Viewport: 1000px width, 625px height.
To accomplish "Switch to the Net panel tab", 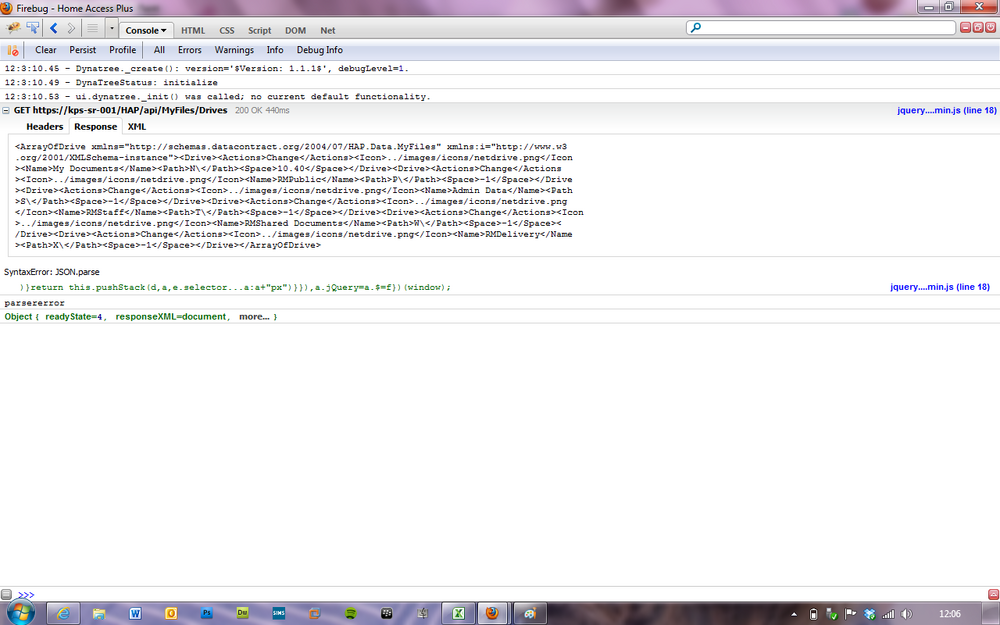I will tap(328, 30).
